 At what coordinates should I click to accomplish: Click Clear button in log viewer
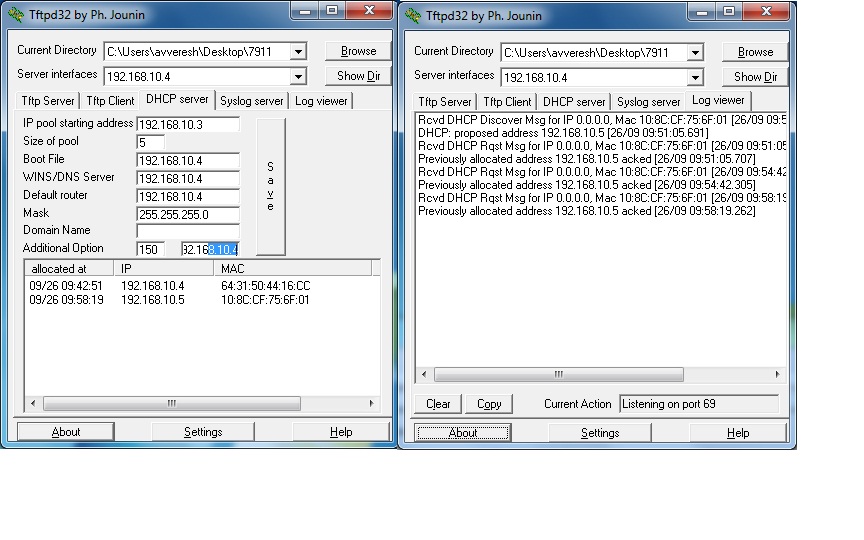[x=438, y=404]
